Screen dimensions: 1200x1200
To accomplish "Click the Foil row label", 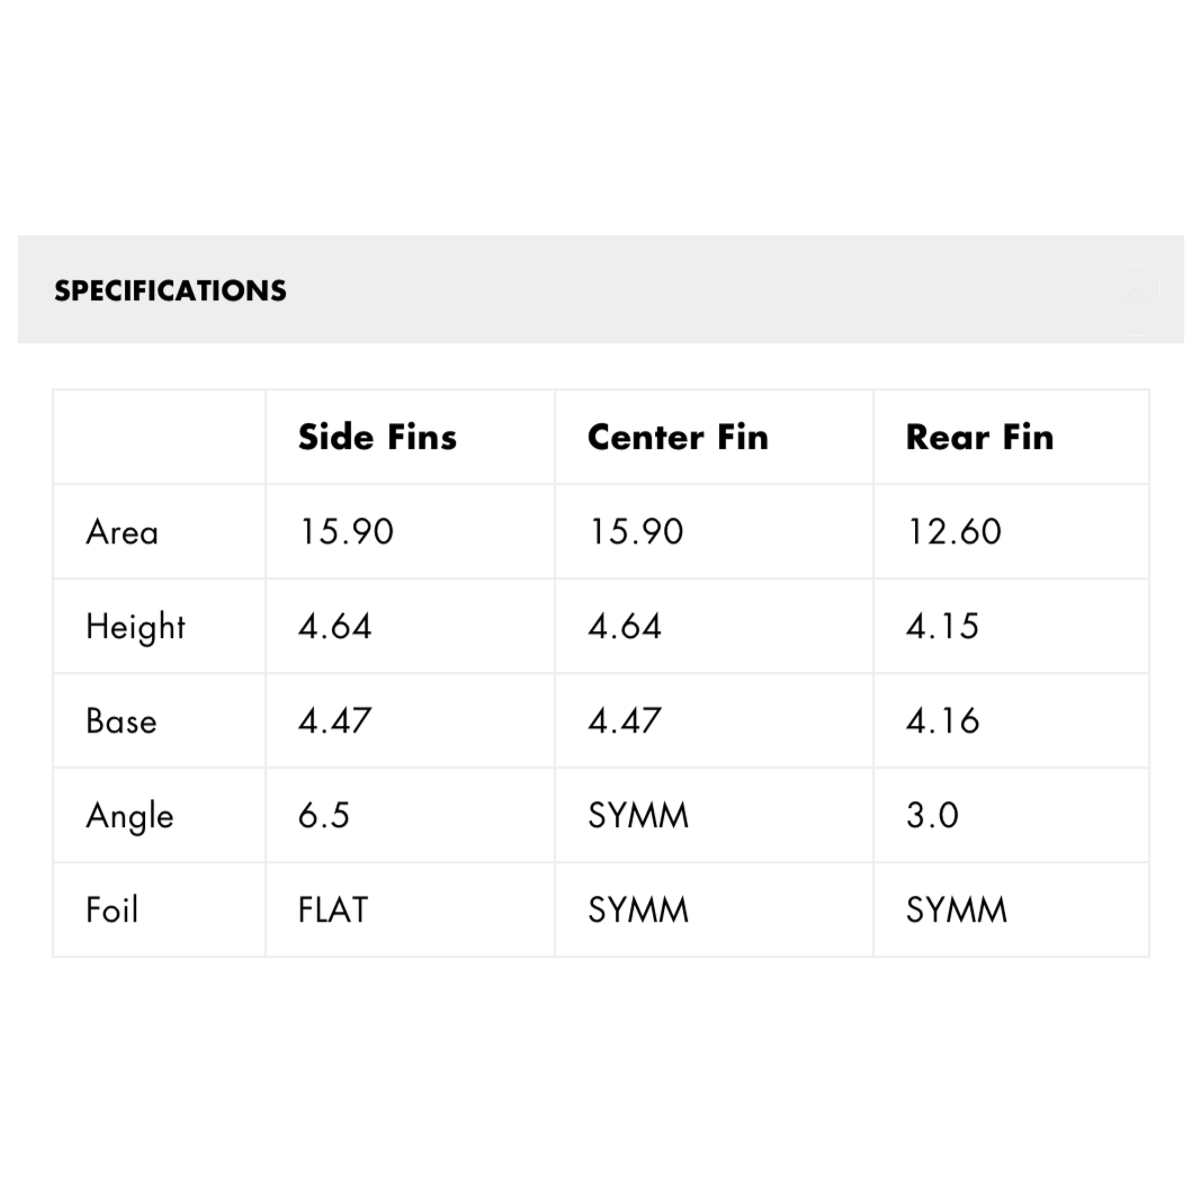I will click(112, 909).
